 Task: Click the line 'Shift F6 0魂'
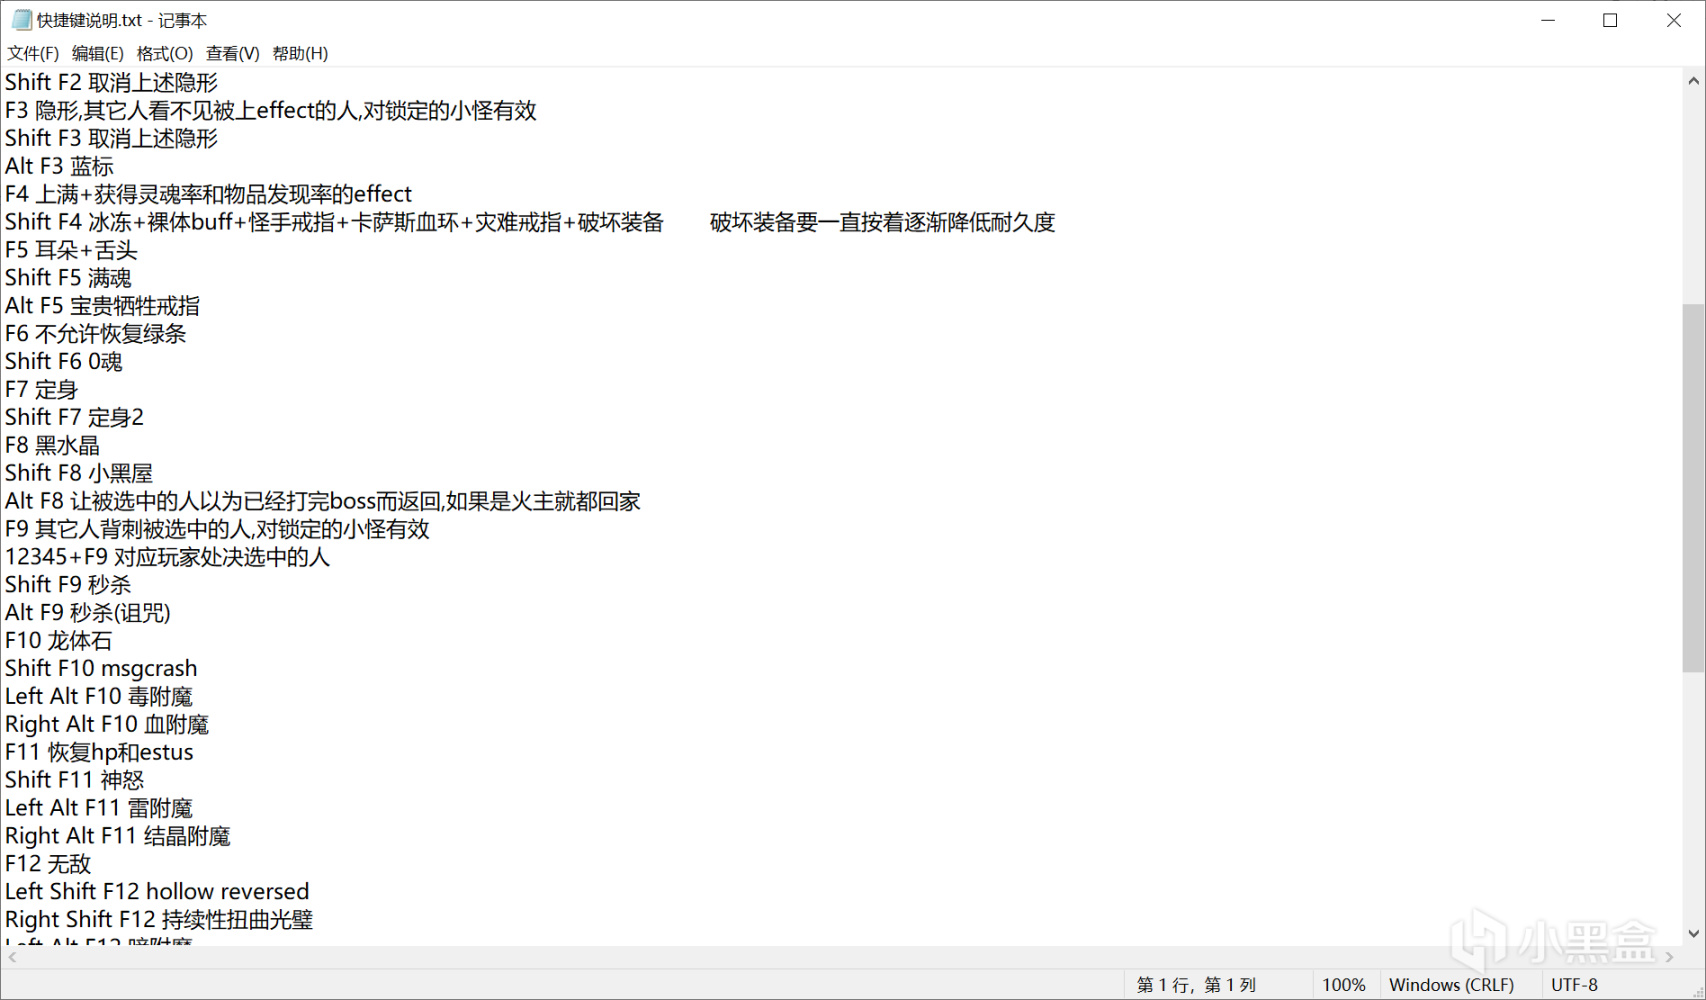pyautogui.click(x=63, y=362)
